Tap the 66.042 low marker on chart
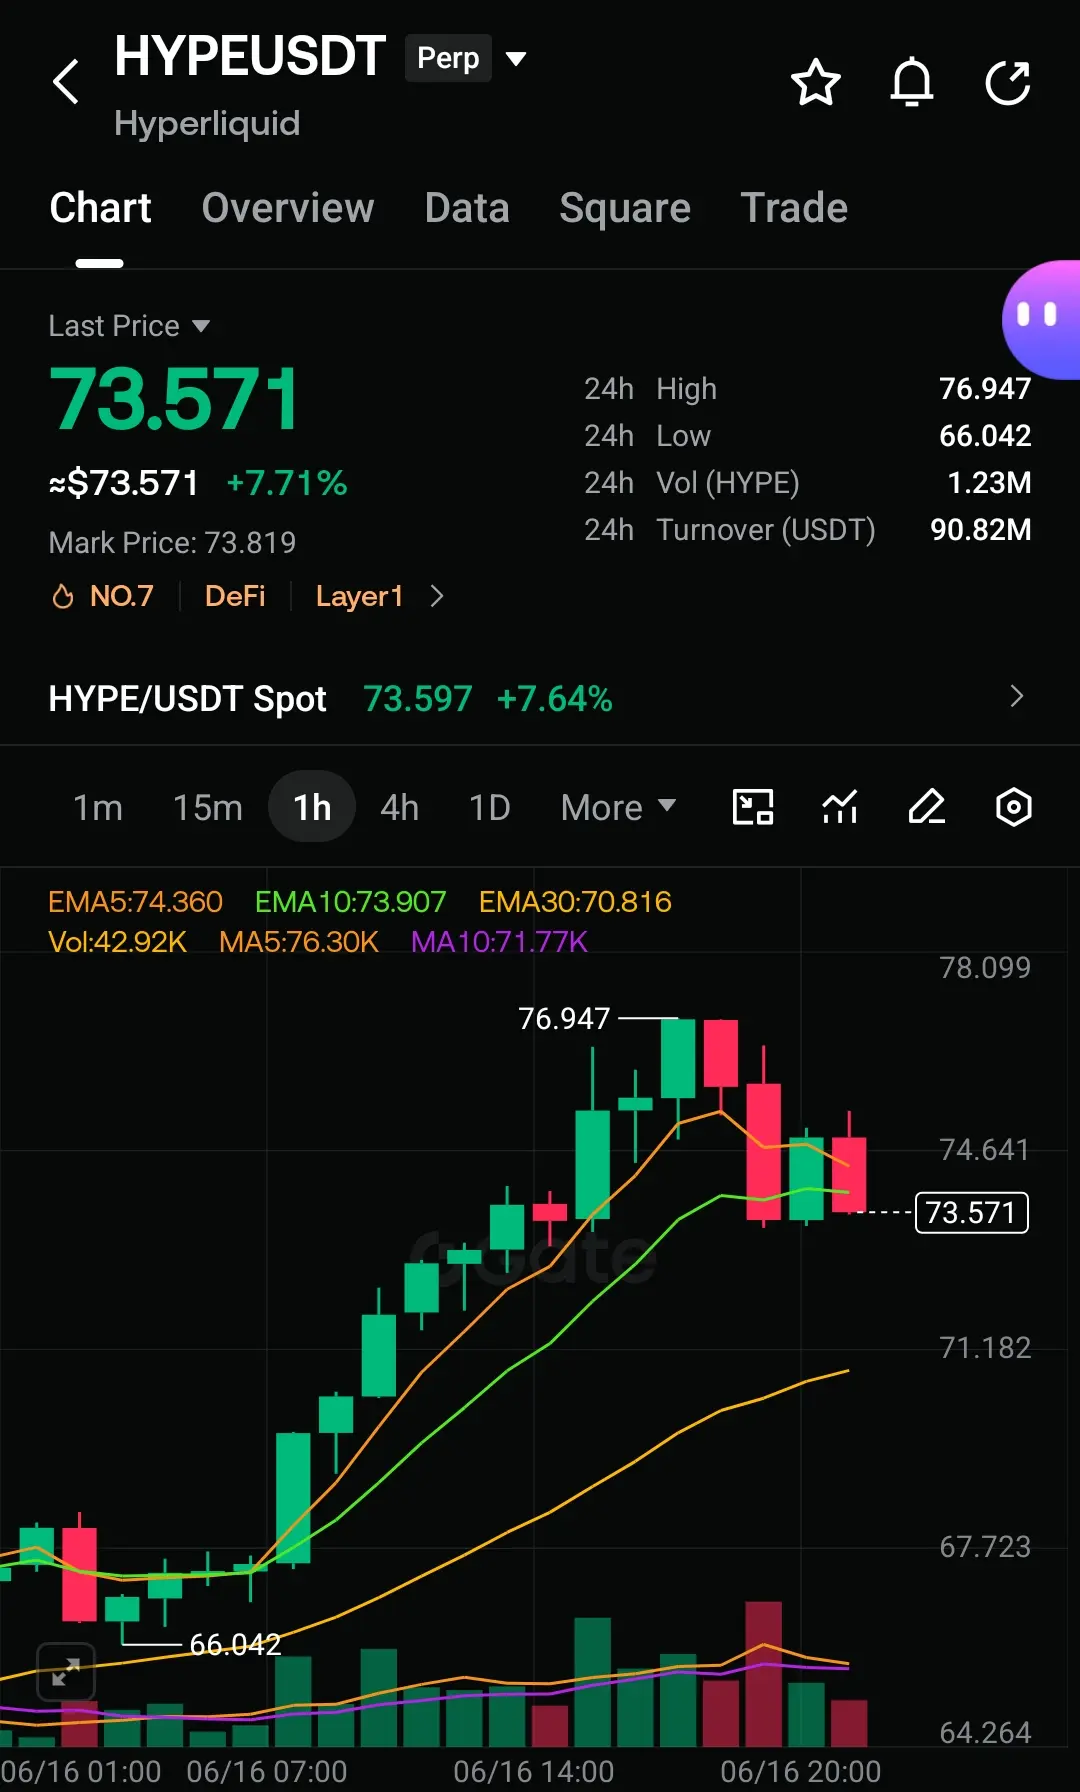1080x1792 pixels. coord(235,1645)
